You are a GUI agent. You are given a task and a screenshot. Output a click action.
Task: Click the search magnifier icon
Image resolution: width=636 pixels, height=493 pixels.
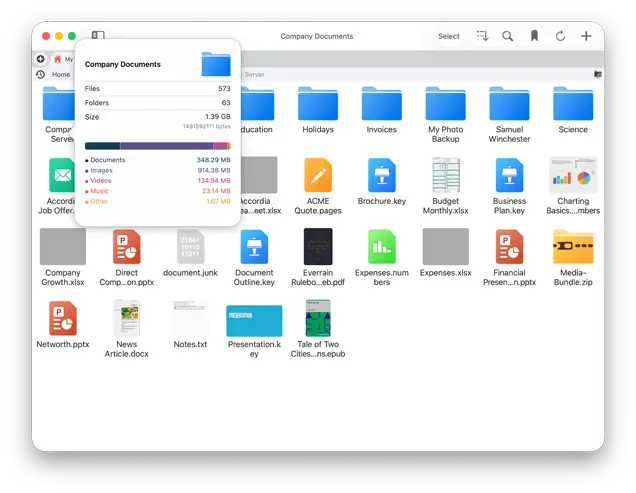point(507,36)
